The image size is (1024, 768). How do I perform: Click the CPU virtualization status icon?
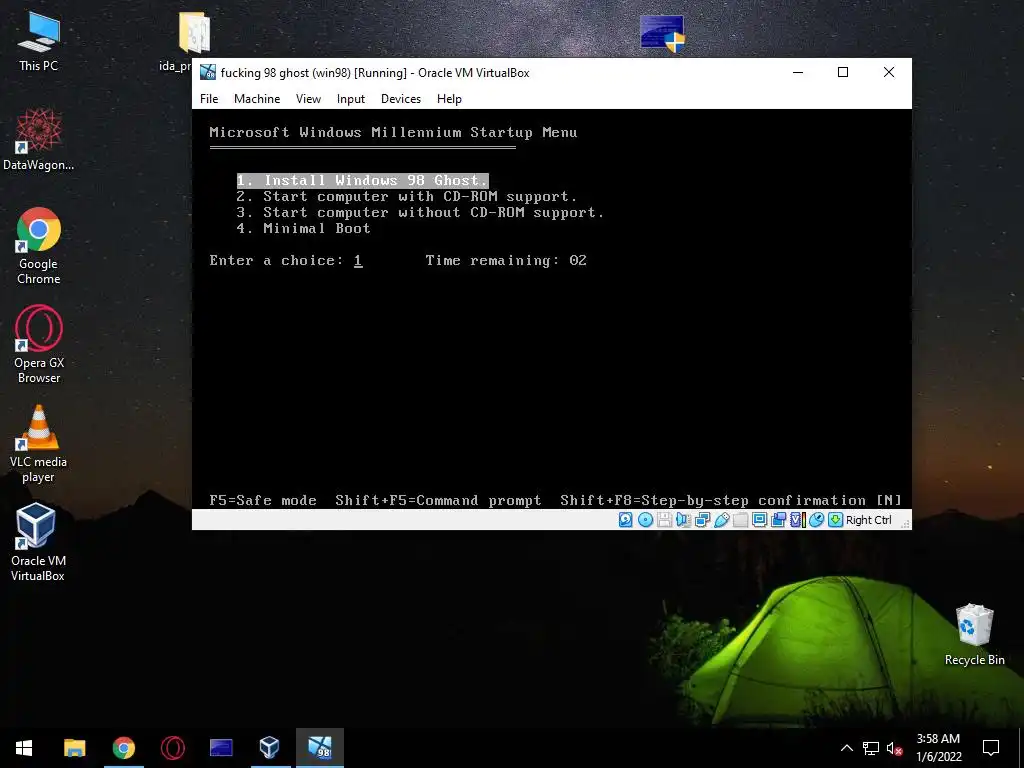pyautogui.click(x=797, y=520)
